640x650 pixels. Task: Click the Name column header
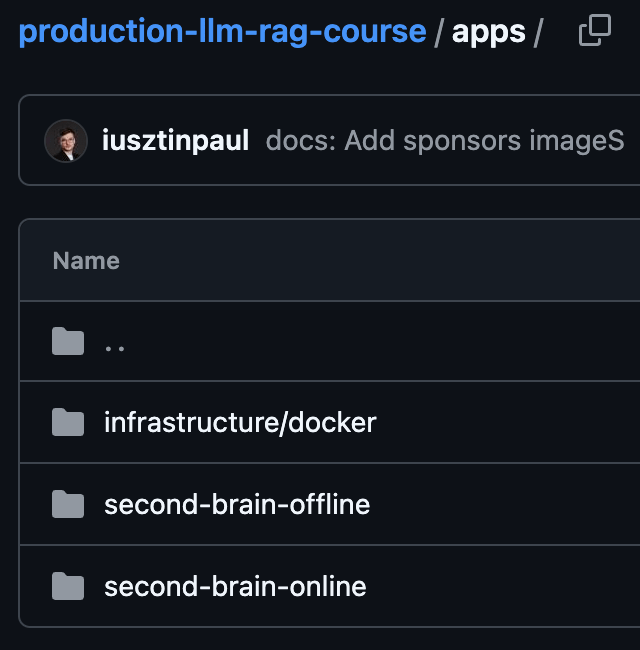pyautogui.click(x=86, y=261)
